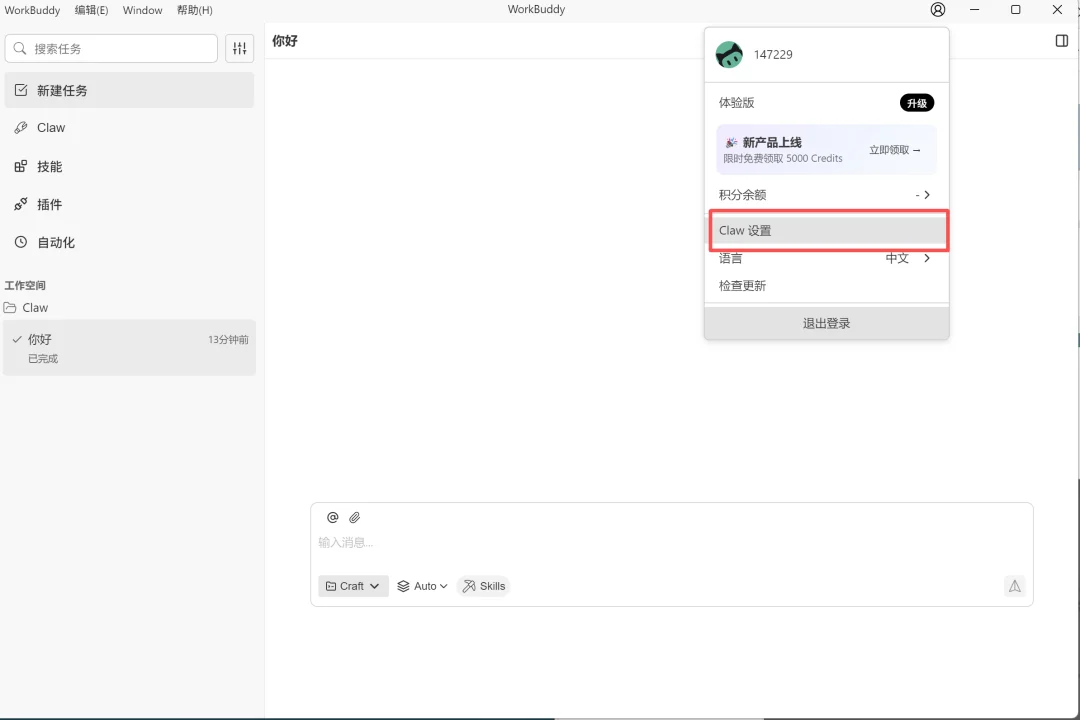Click the send message arrow icon
Screen dimensions: 1080x720
tap(1014, 586)
